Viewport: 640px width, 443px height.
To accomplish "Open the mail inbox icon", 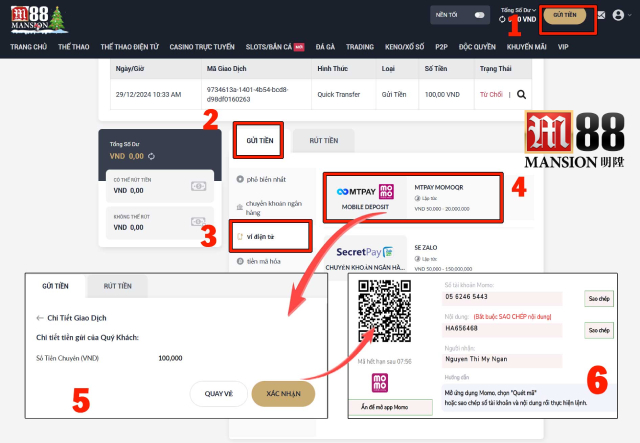I will 601,15.
